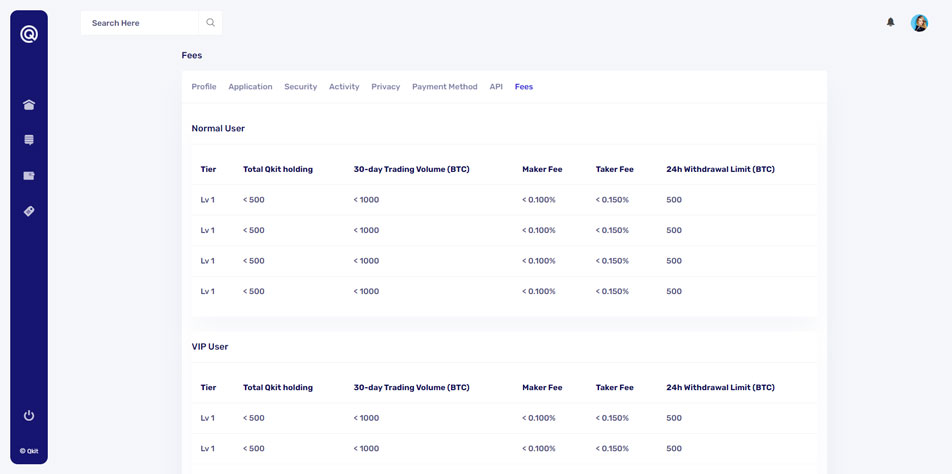Open the Home icon in the sidebar

point(29,105)
